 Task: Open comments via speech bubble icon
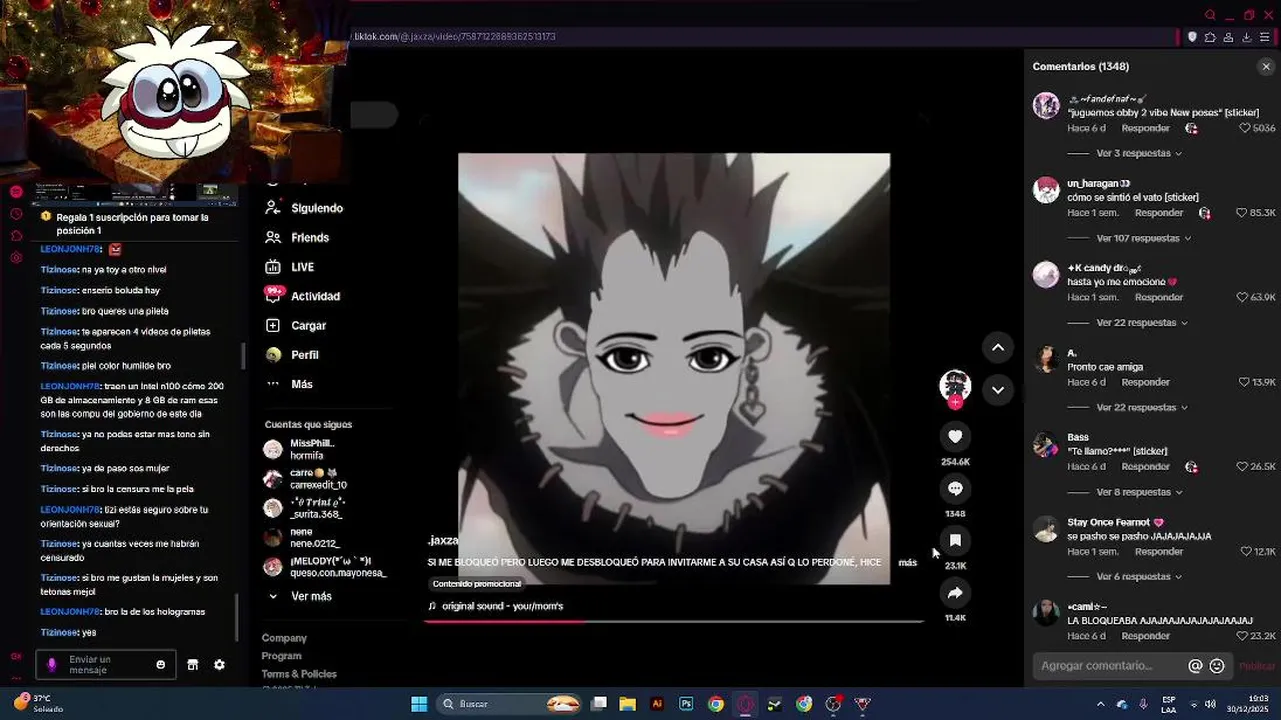(x=955, y=489)
